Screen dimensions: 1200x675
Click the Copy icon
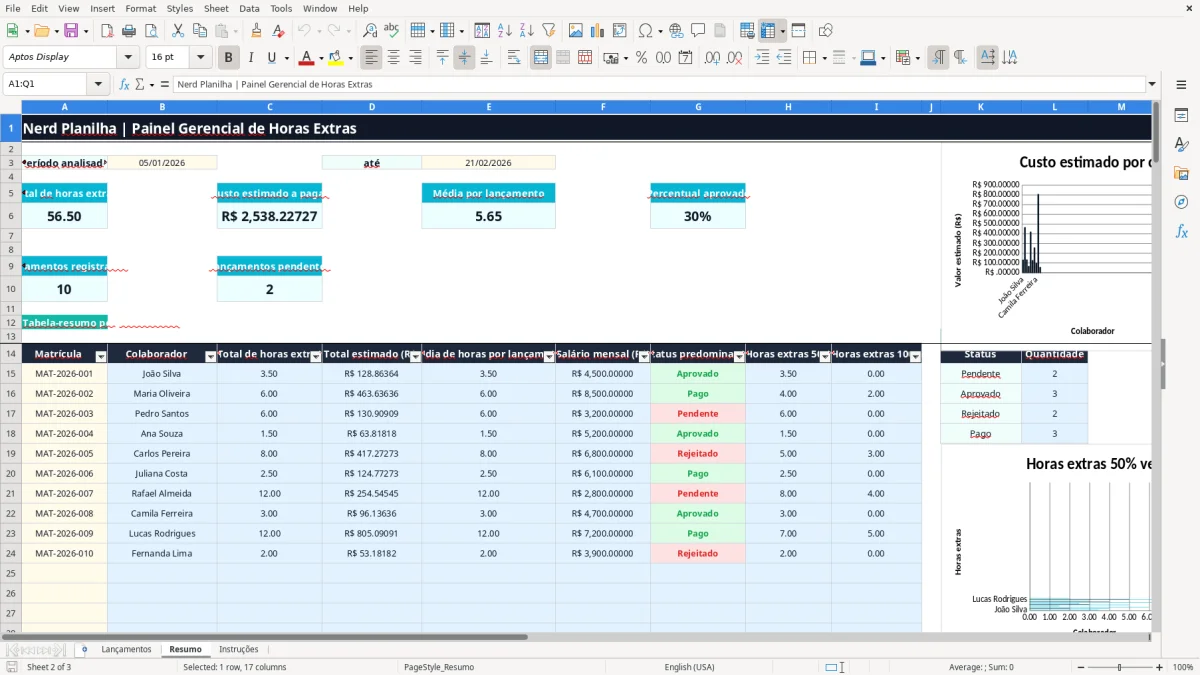click(199, 31)
